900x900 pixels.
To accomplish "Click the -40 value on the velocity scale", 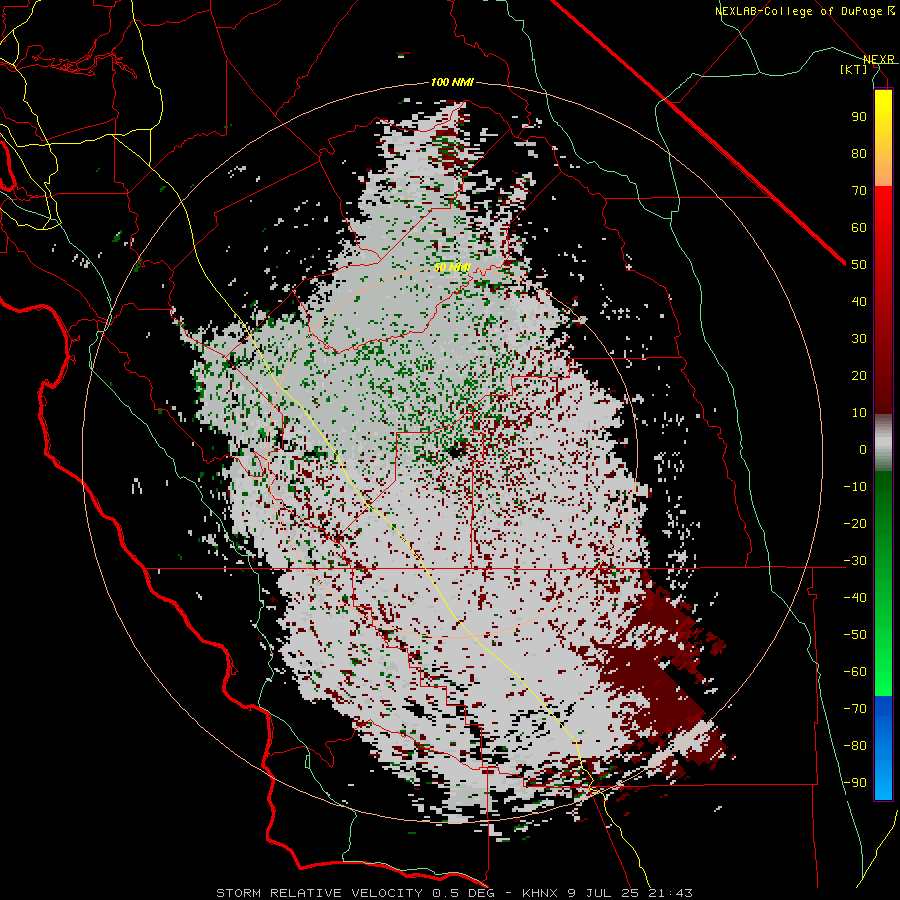I will 855,598.
